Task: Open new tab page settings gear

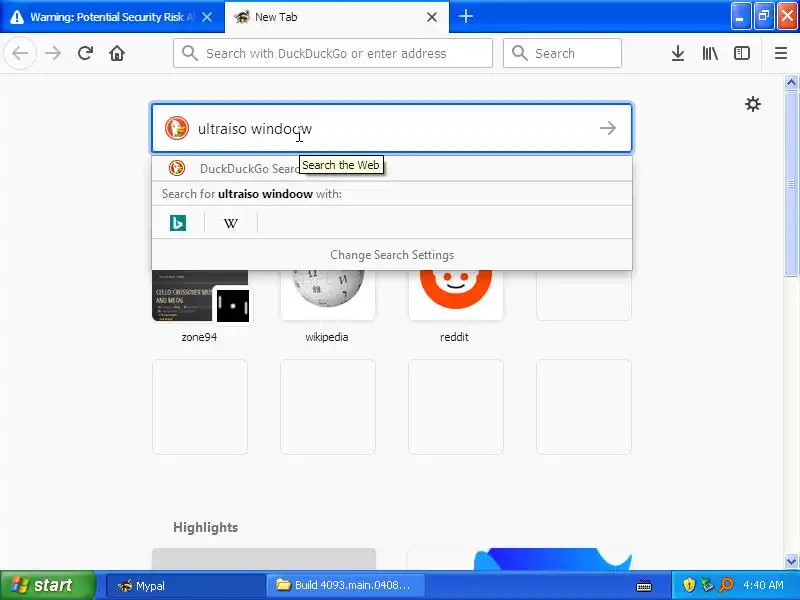Action: pos(753,104)
